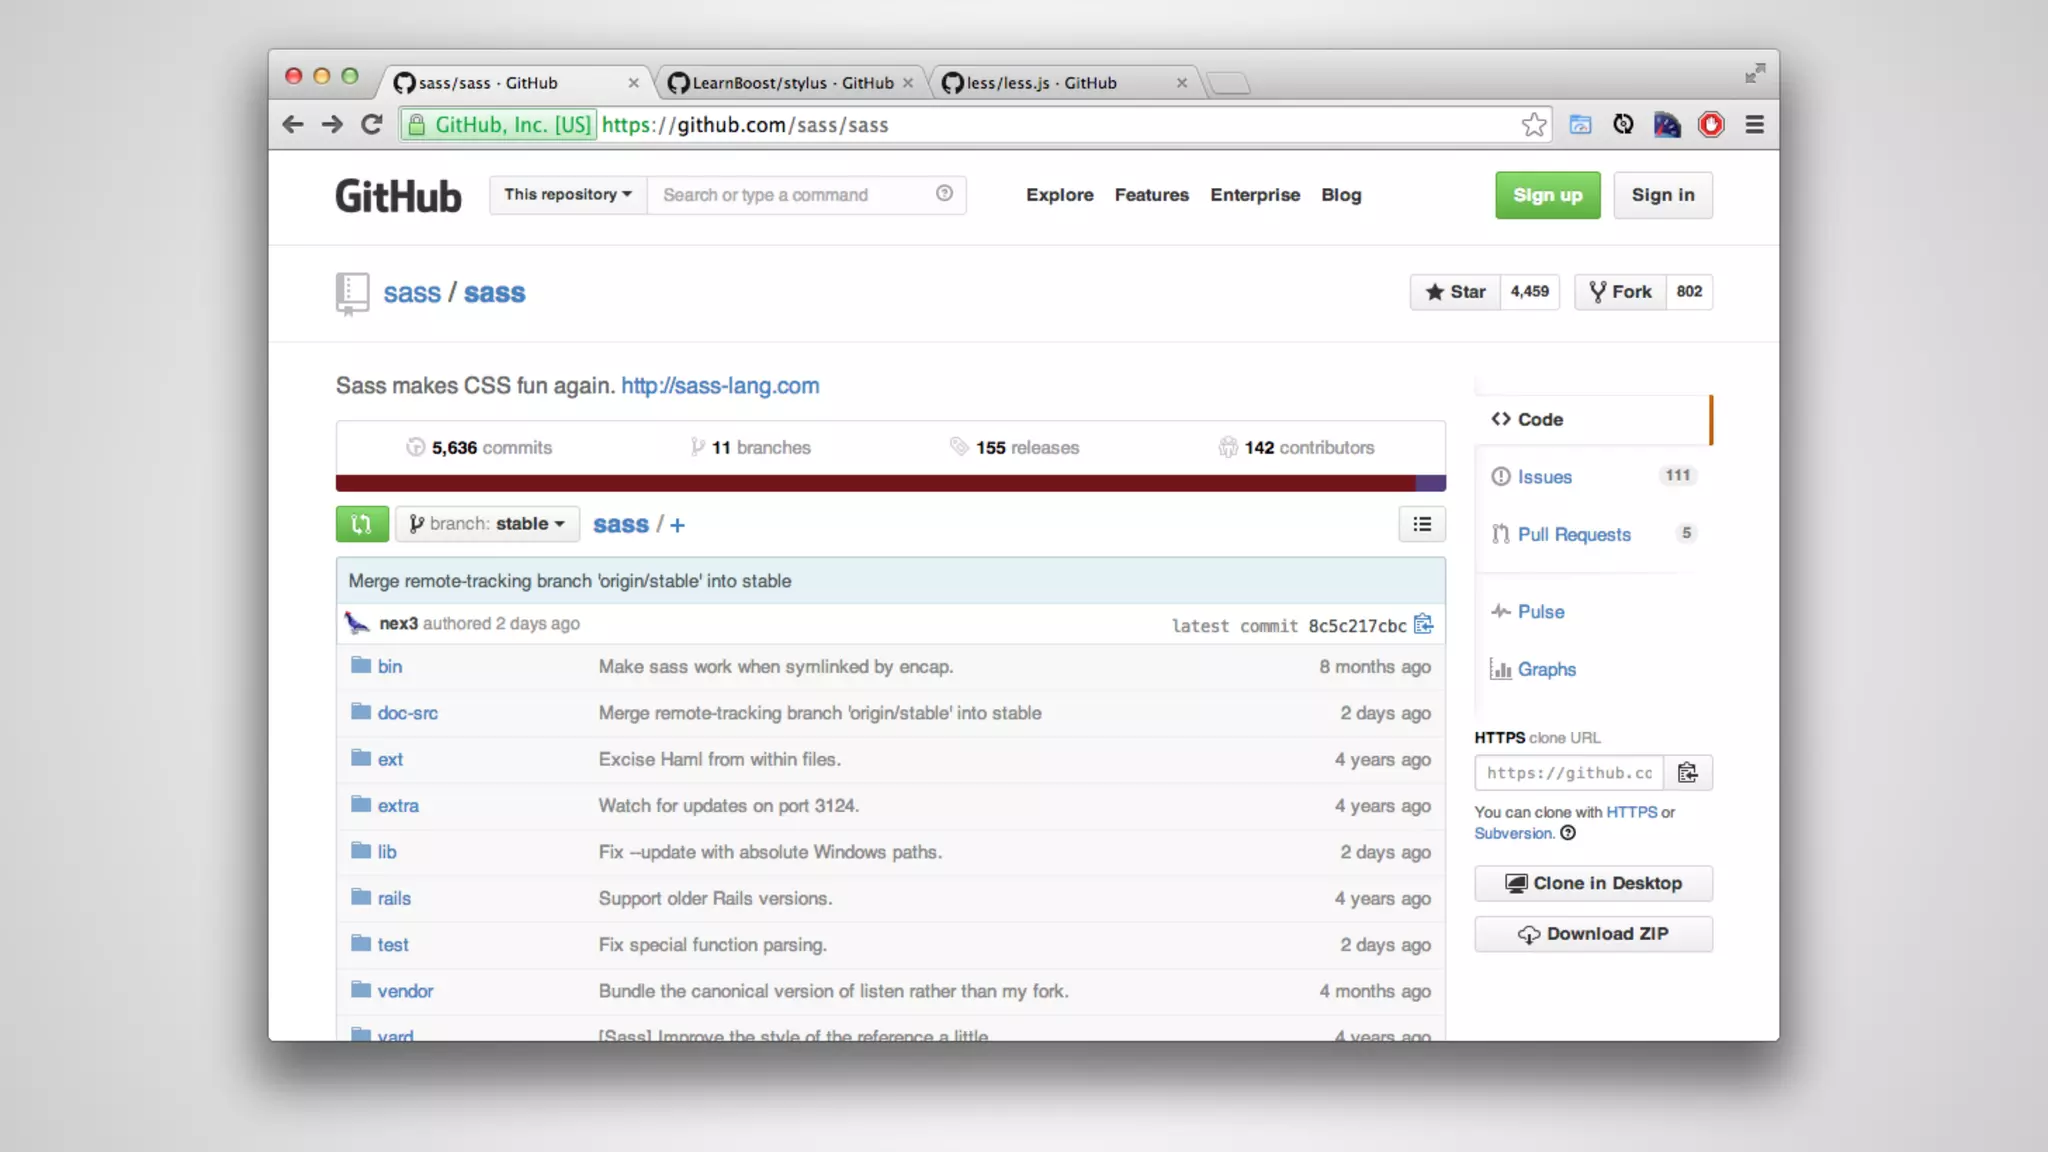
Task: Create a new file with the plus icon
Action: 678,525
